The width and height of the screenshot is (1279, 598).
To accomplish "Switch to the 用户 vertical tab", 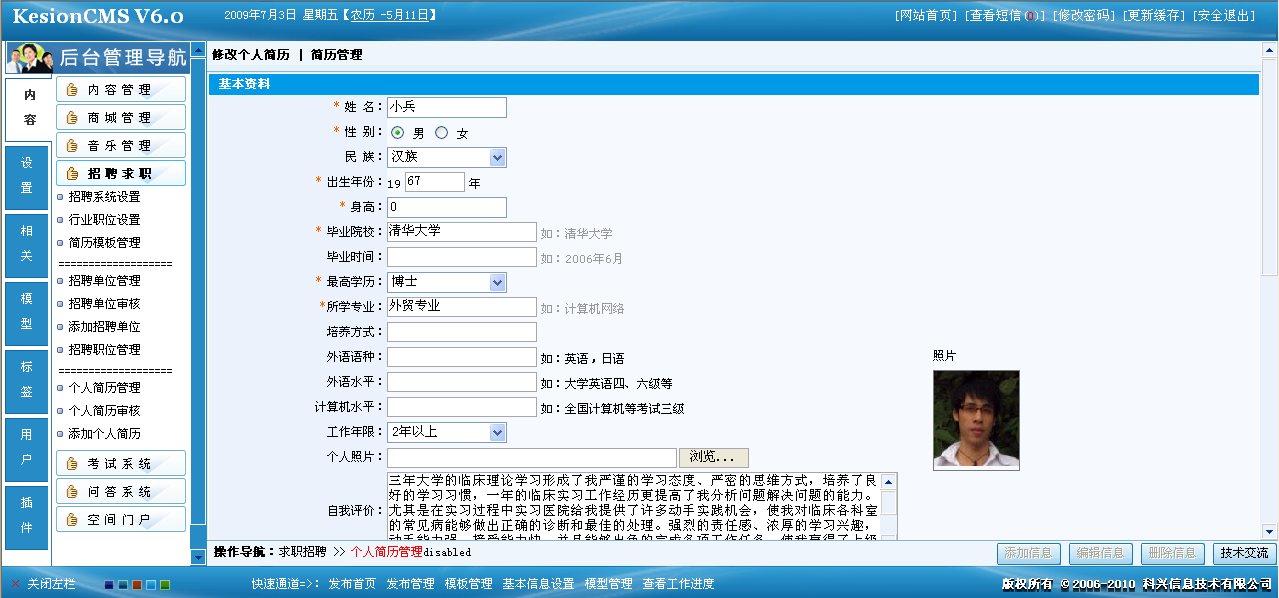I will click(x=27, y=447).
